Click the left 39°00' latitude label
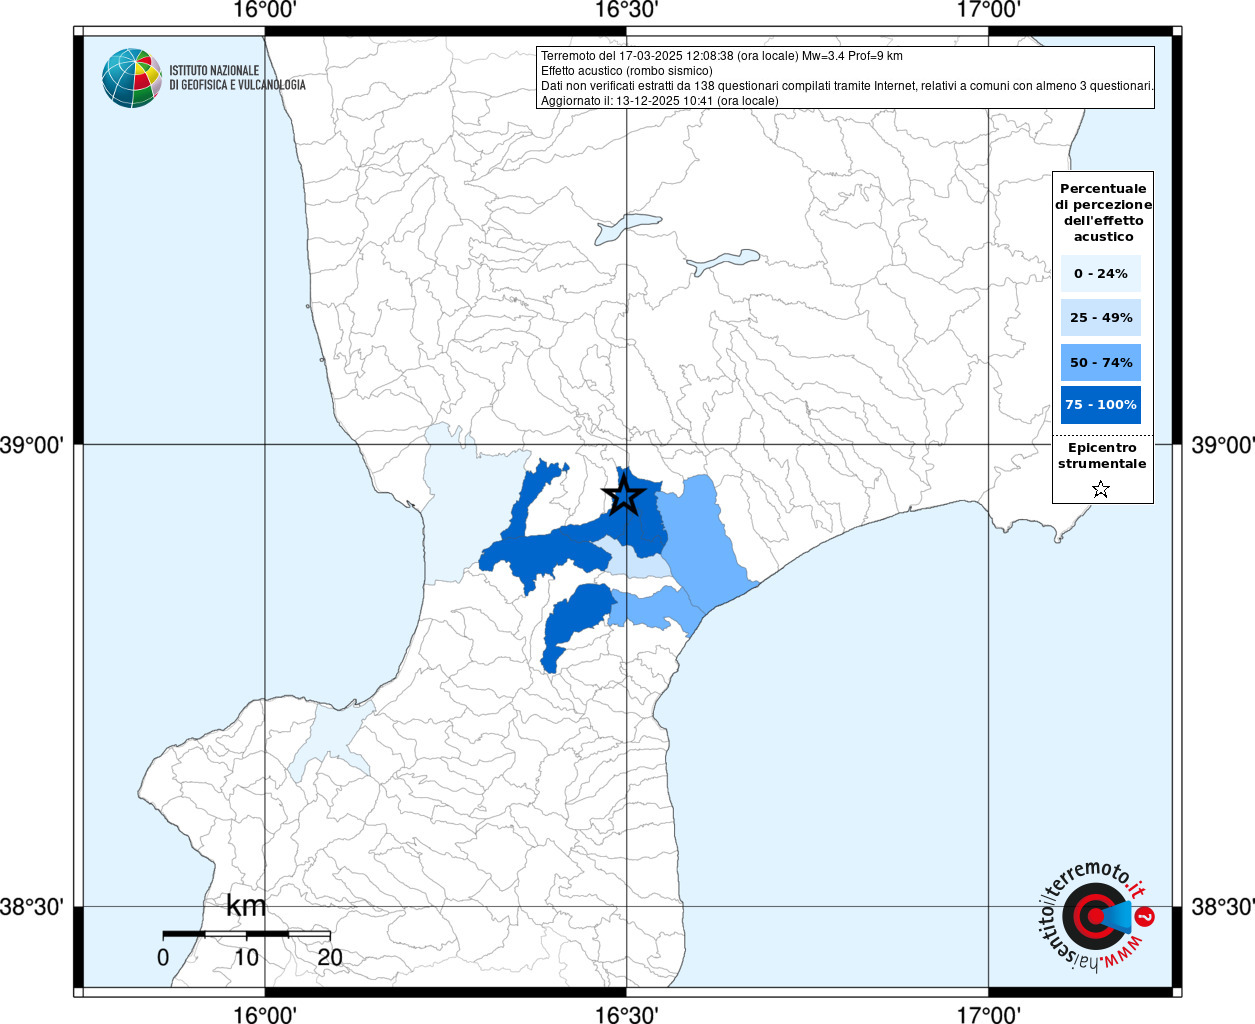 (x=32, y=445)
